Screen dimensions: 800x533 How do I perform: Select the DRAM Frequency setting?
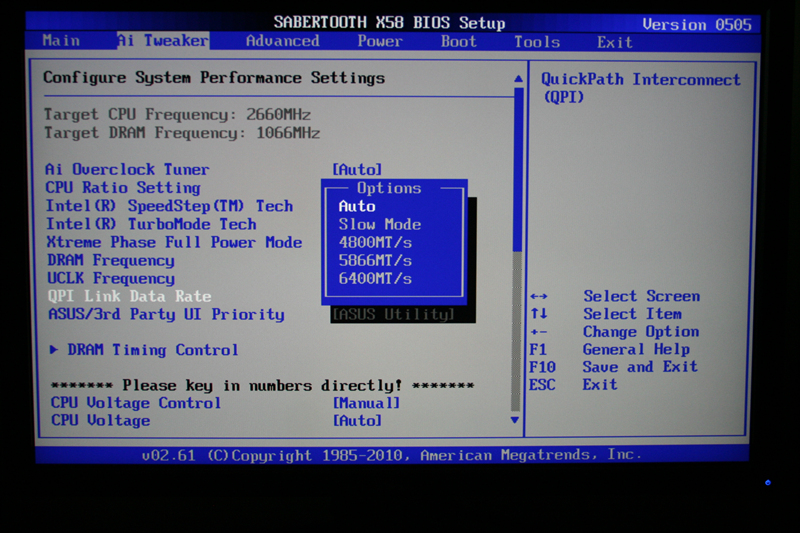click(111, 261)
